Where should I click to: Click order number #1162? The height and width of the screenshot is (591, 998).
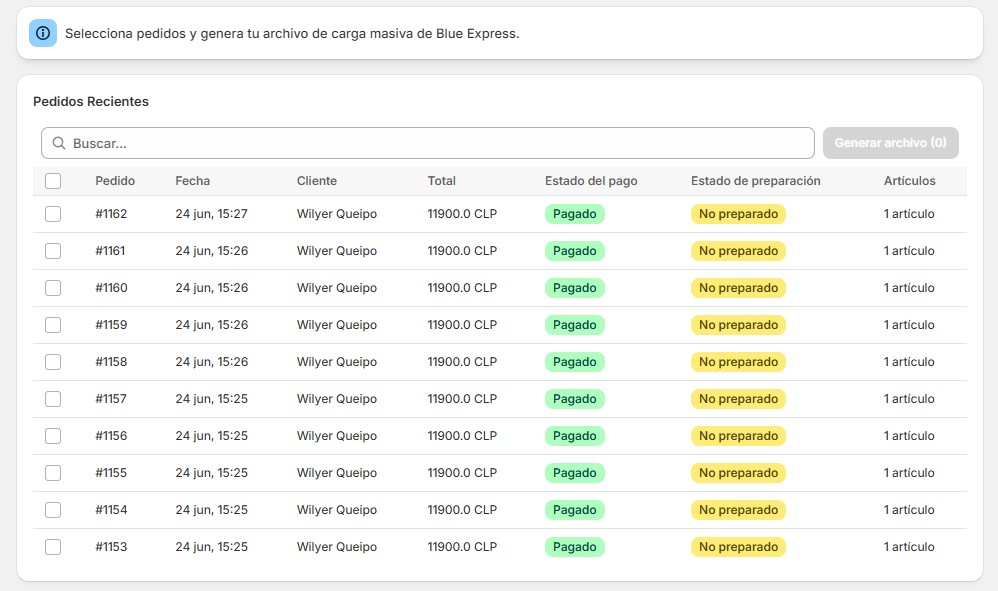click(x=111, y=214)
